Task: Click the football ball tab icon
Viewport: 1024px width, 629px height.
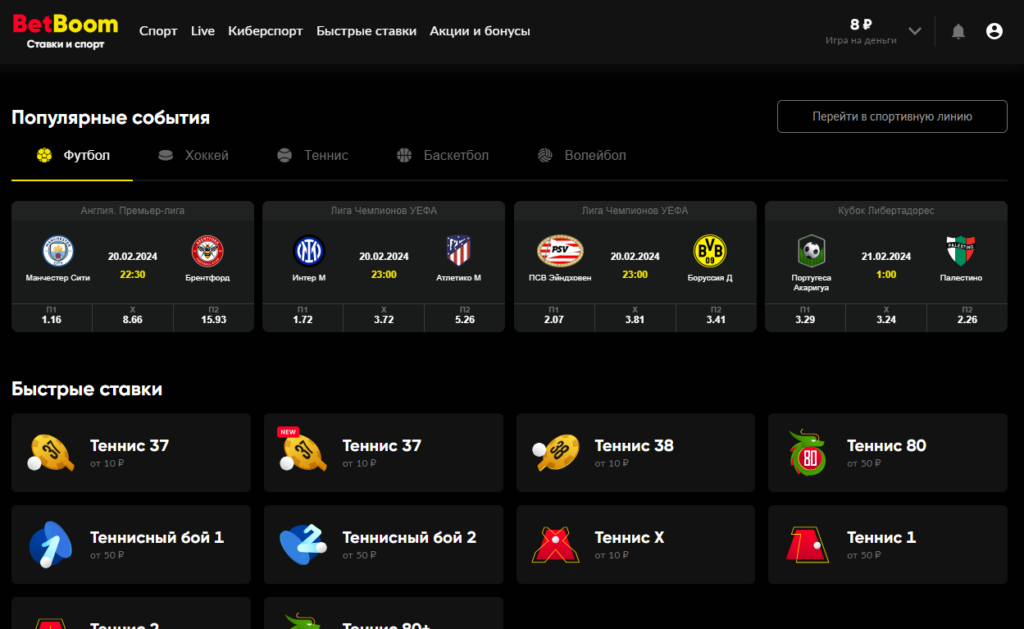Action: click(44, 155)
